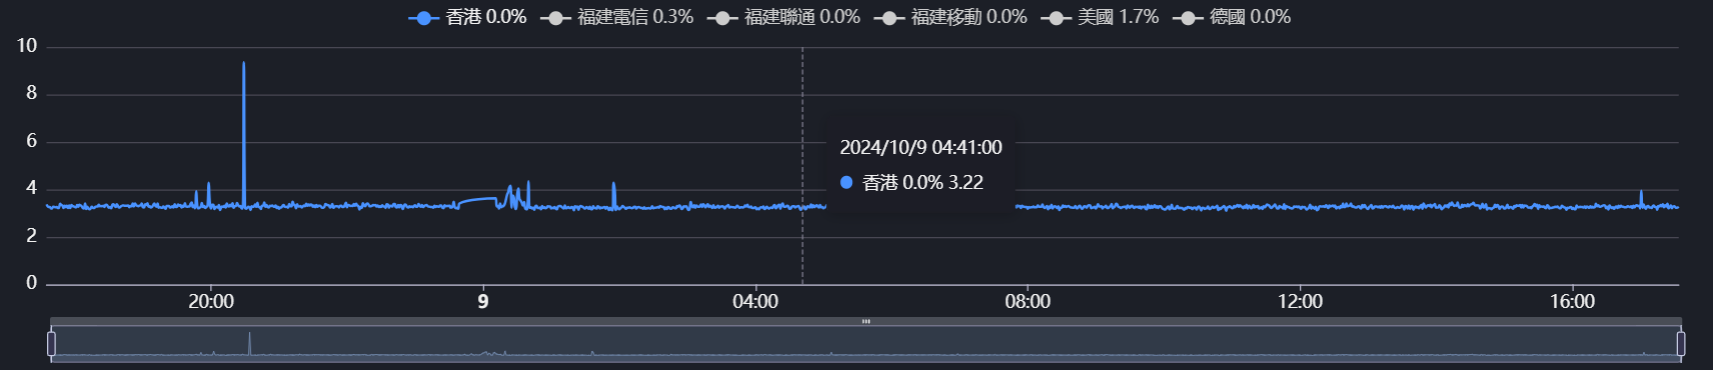Click the tall spike peak near 20:00

pos(243,64)
